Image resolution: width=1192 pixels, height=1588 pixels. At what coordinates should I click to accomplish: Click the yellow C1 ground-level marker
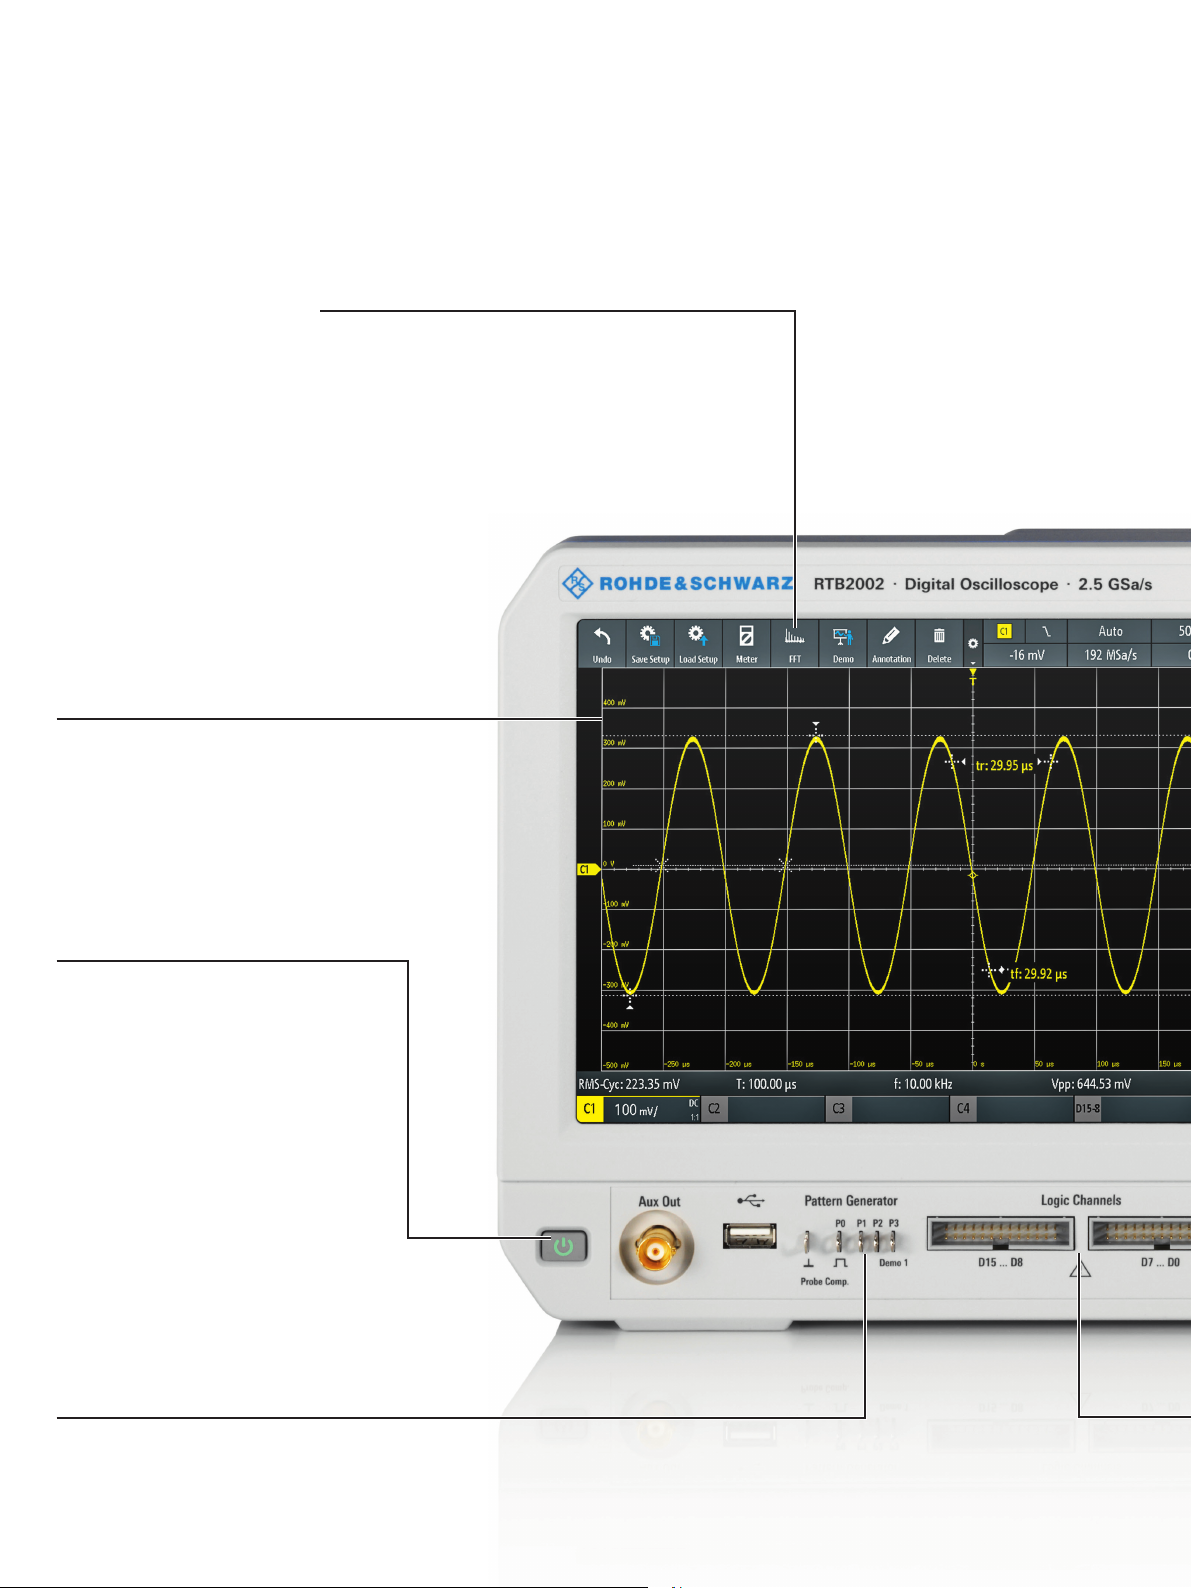click(588, 870)
